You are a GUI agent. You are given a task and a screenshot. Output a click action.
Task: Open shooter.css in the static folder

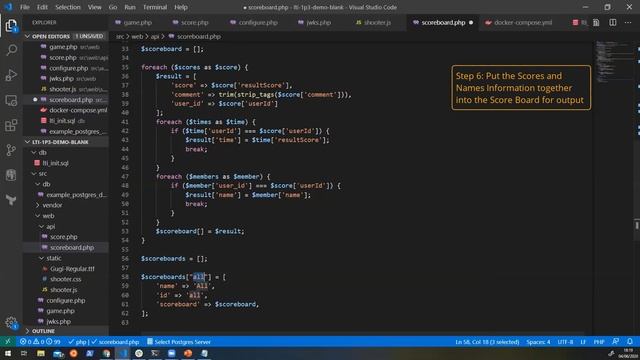(x=65, y=279)
